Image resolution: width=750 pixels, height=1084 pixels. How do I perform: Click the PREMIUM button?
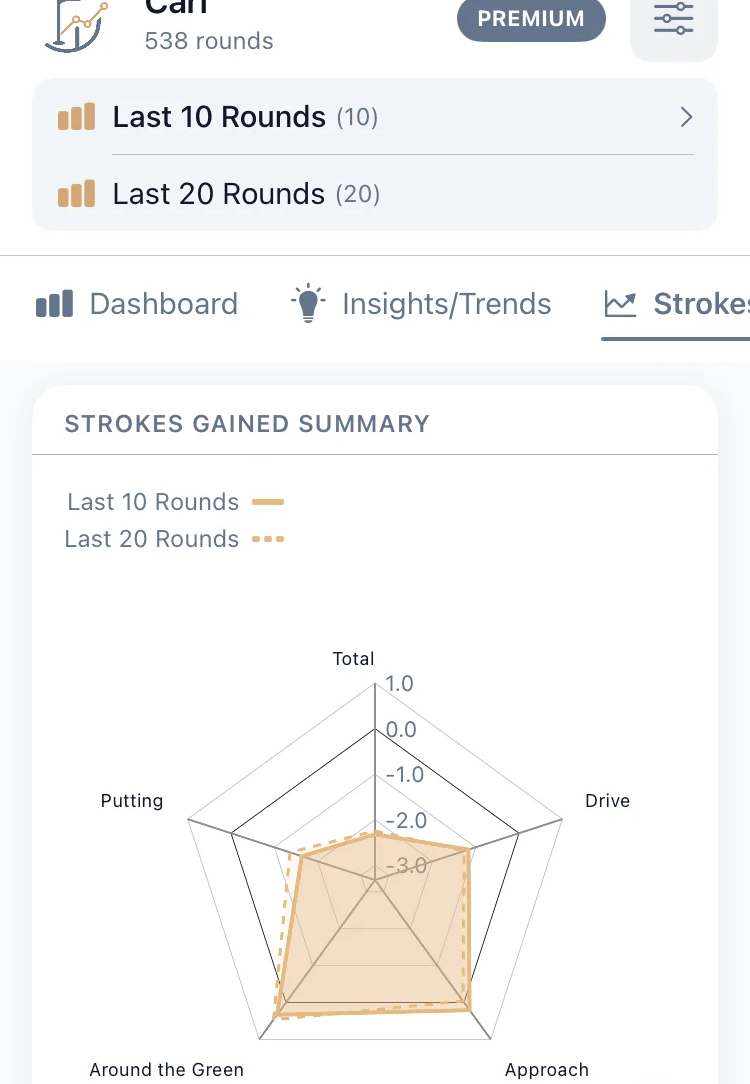[531, 18]
